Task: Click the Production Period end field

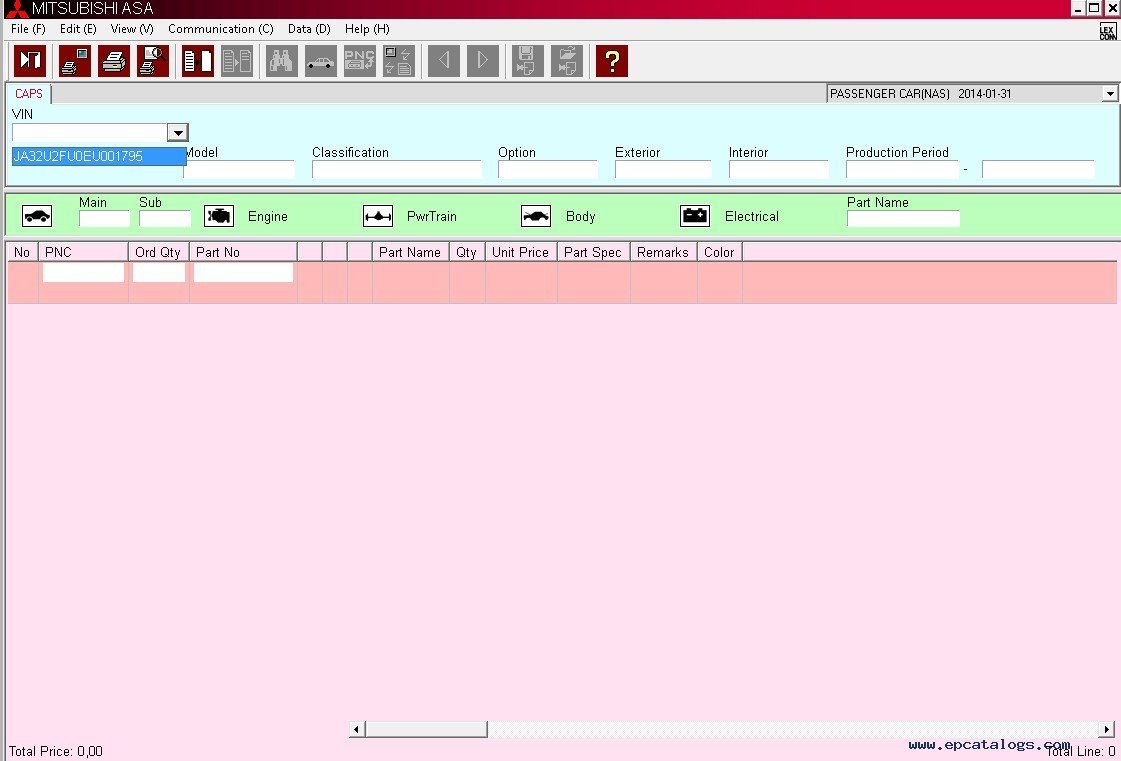Action: [1038, 170]
